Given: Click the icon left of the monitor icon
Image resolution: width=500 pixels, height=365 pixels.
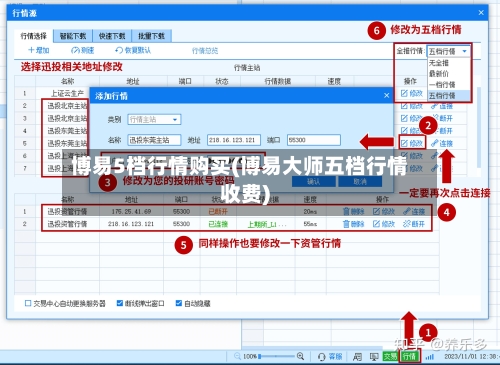Looking at the screenshot, I should [357, 357].
